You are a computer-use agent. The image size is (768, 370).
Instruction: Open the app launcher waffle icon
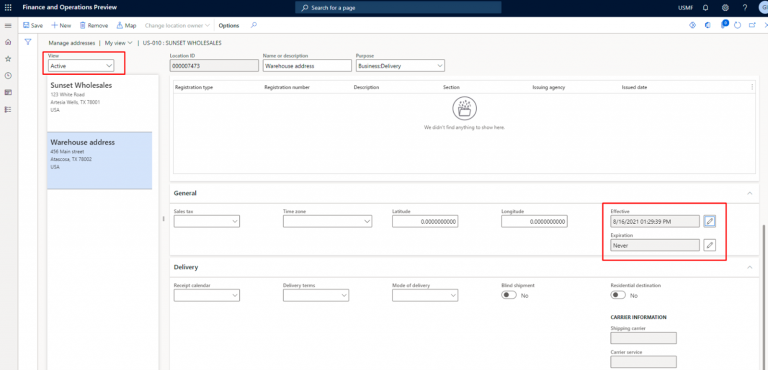(8, 8)
